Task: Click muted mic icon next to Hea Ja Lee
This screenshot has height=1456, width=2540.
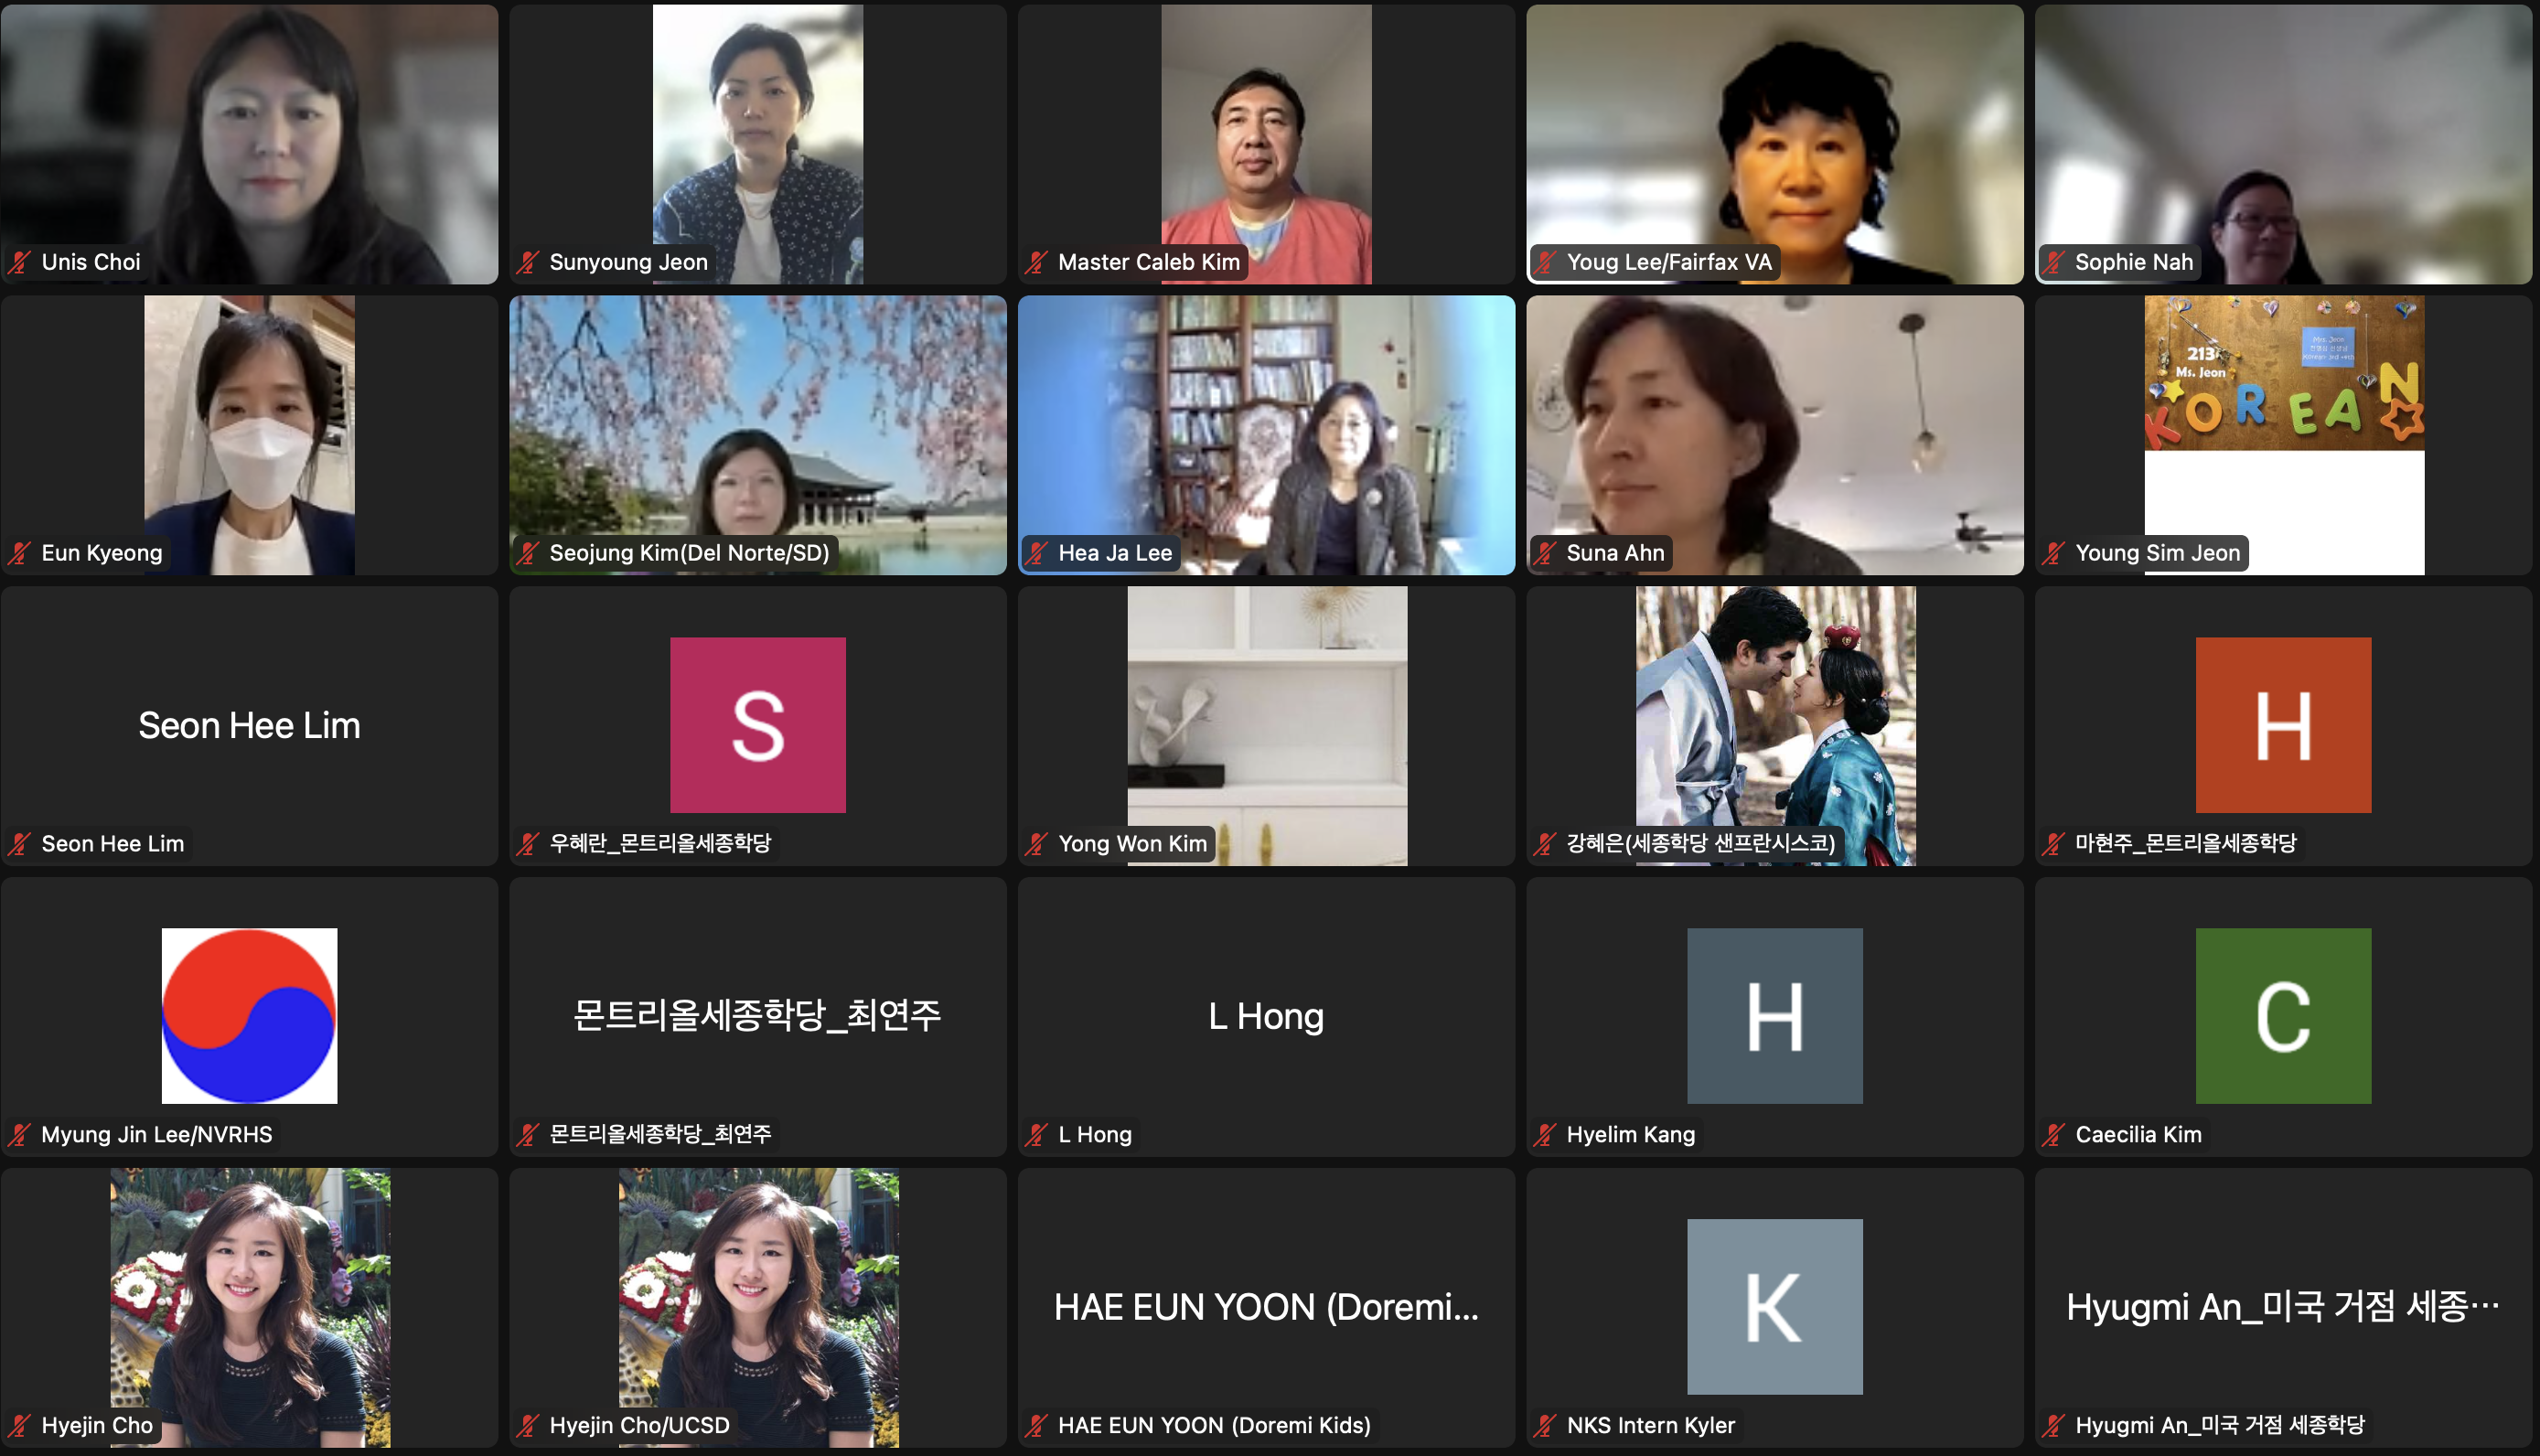Action: 1037,553
